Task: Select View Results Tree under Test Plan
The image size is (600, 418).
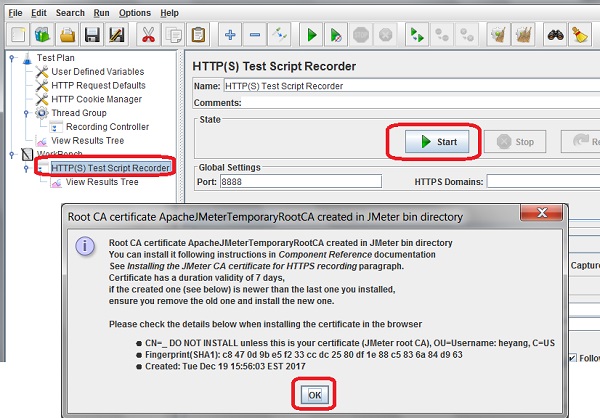Action: [x=88, y=140]
